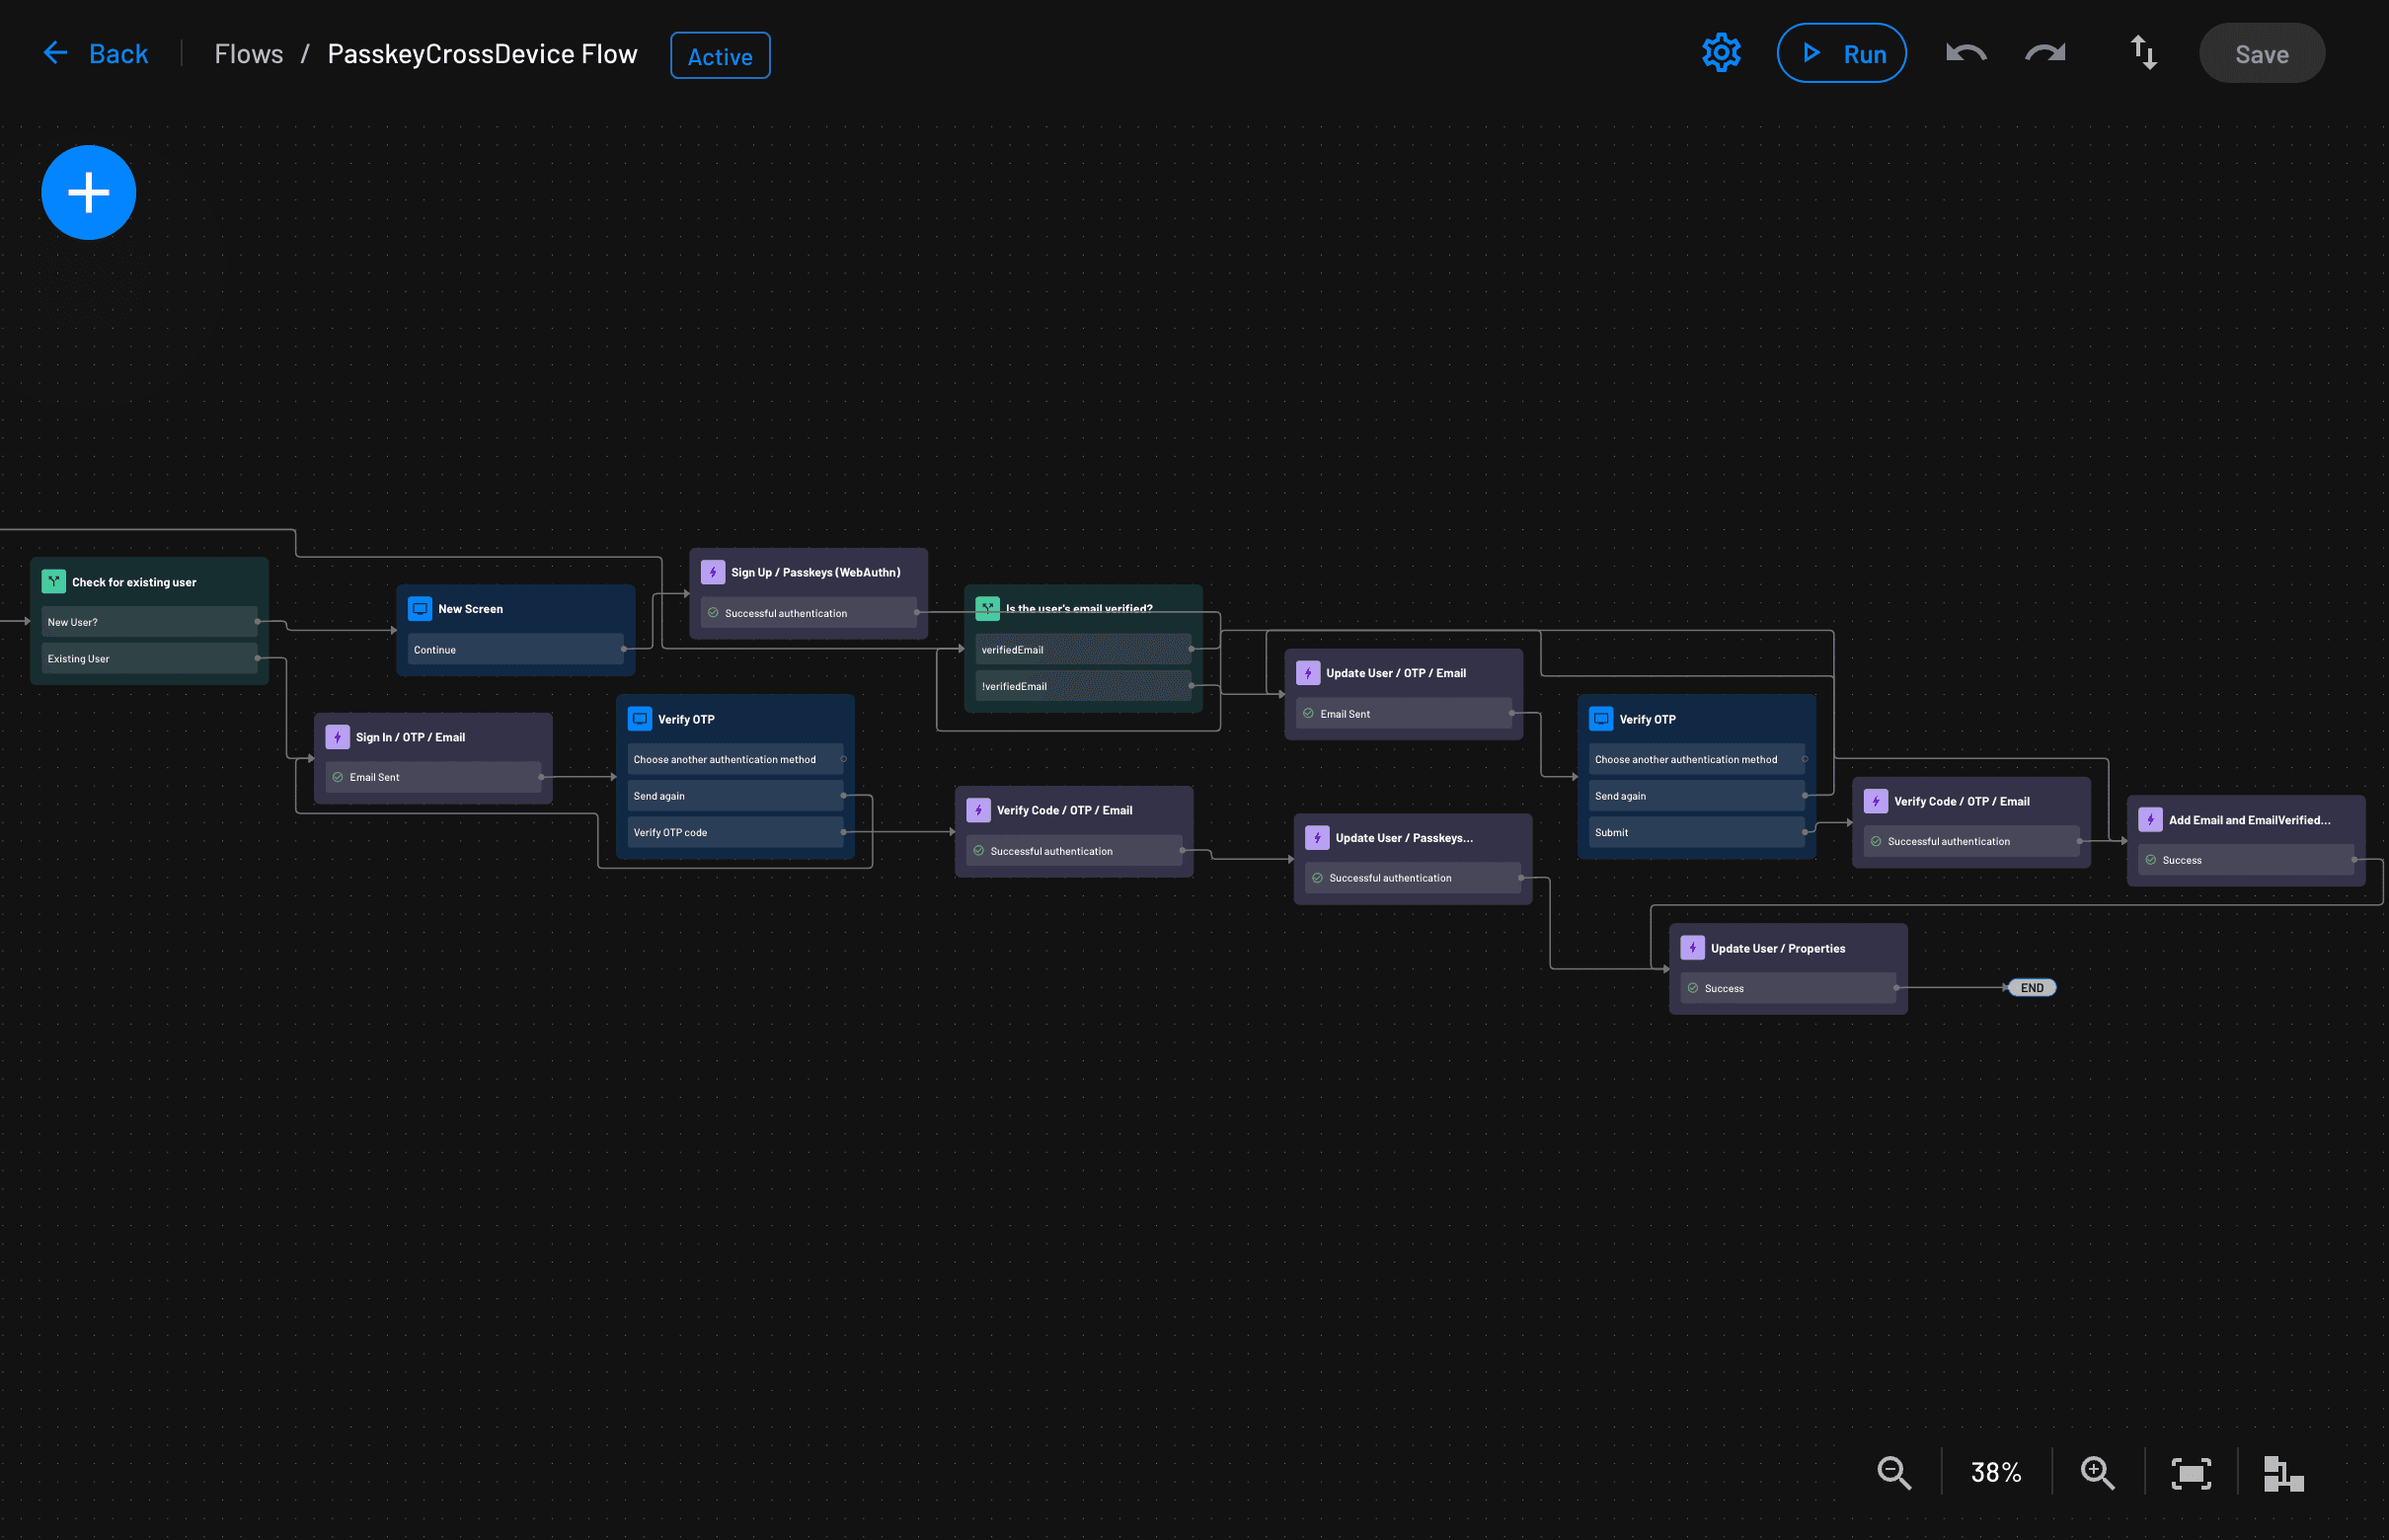
Task: Undo the last flow change
Action: click(x=1963, y=53)
